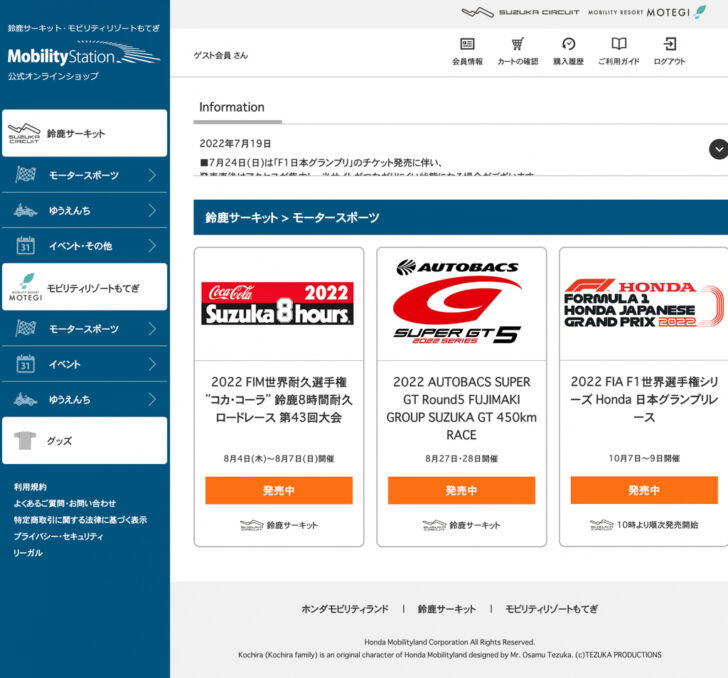Open モビリティリゾートもてぎ footer link
Image resolution: width=728 pixels, height=678 pixels.
click(552, 609)
